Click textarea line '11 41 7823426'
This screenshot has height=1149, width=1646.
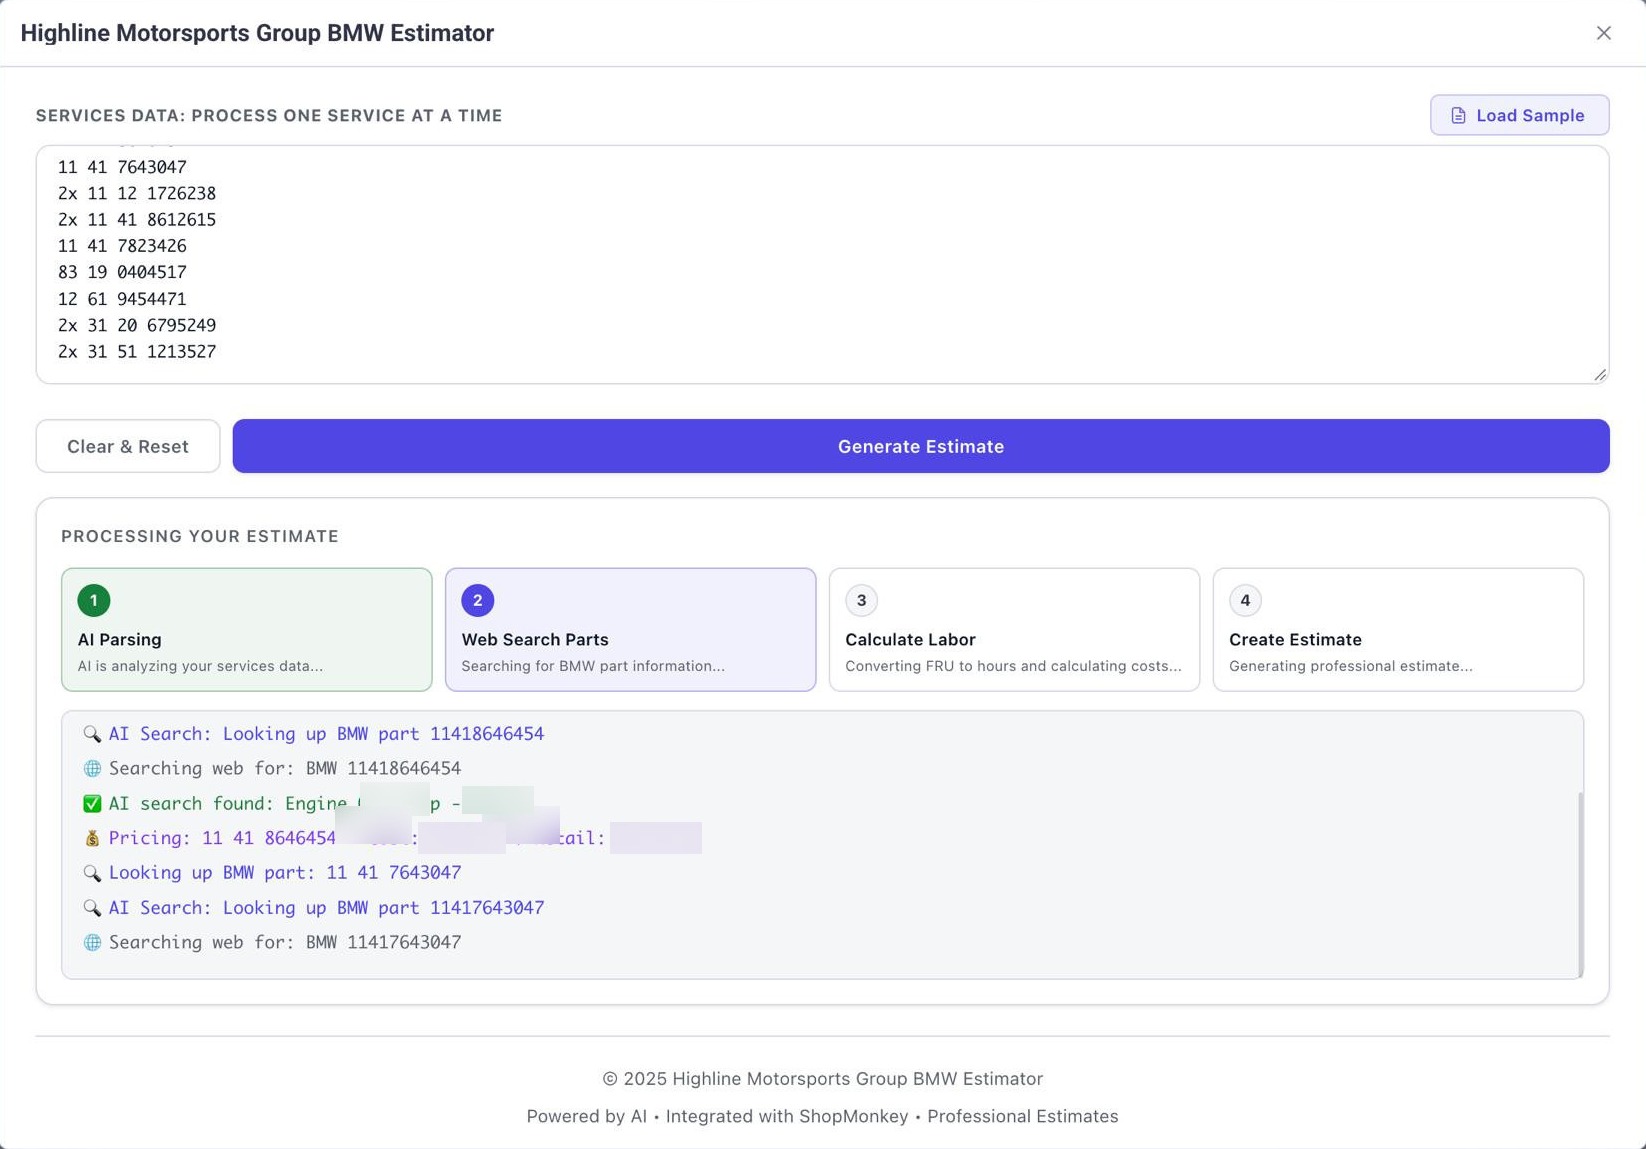(x=122, y=246)
